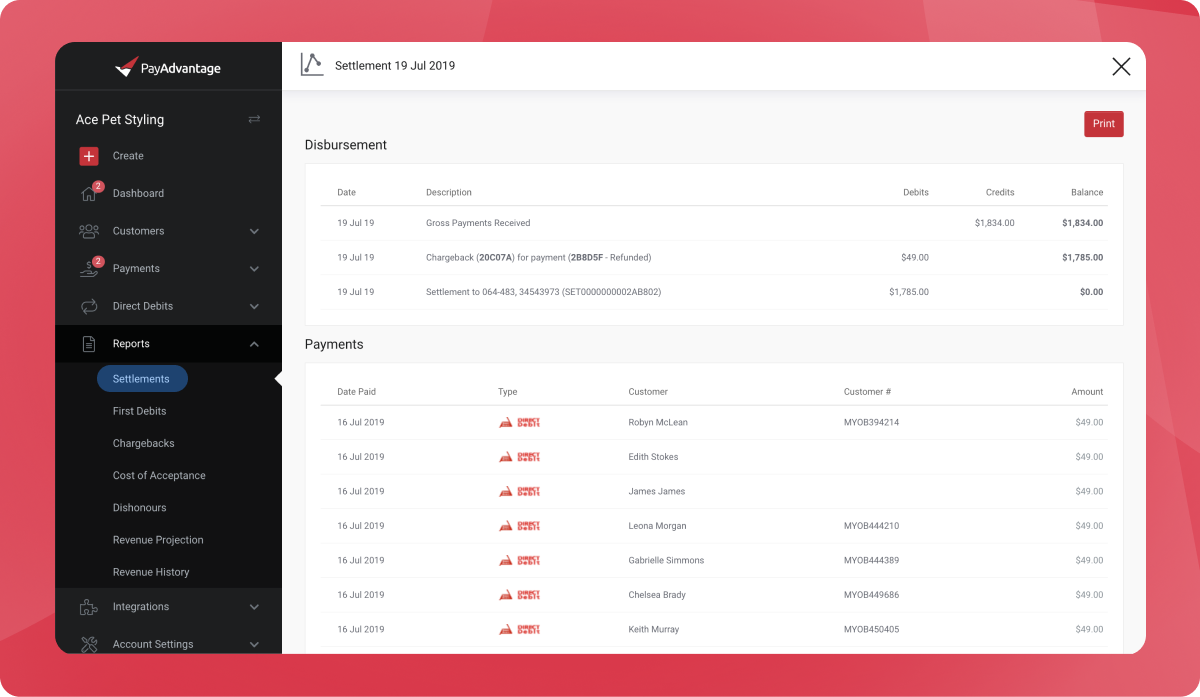
Task: Expand the Customers menu chevron
Action: click(254, 231)
